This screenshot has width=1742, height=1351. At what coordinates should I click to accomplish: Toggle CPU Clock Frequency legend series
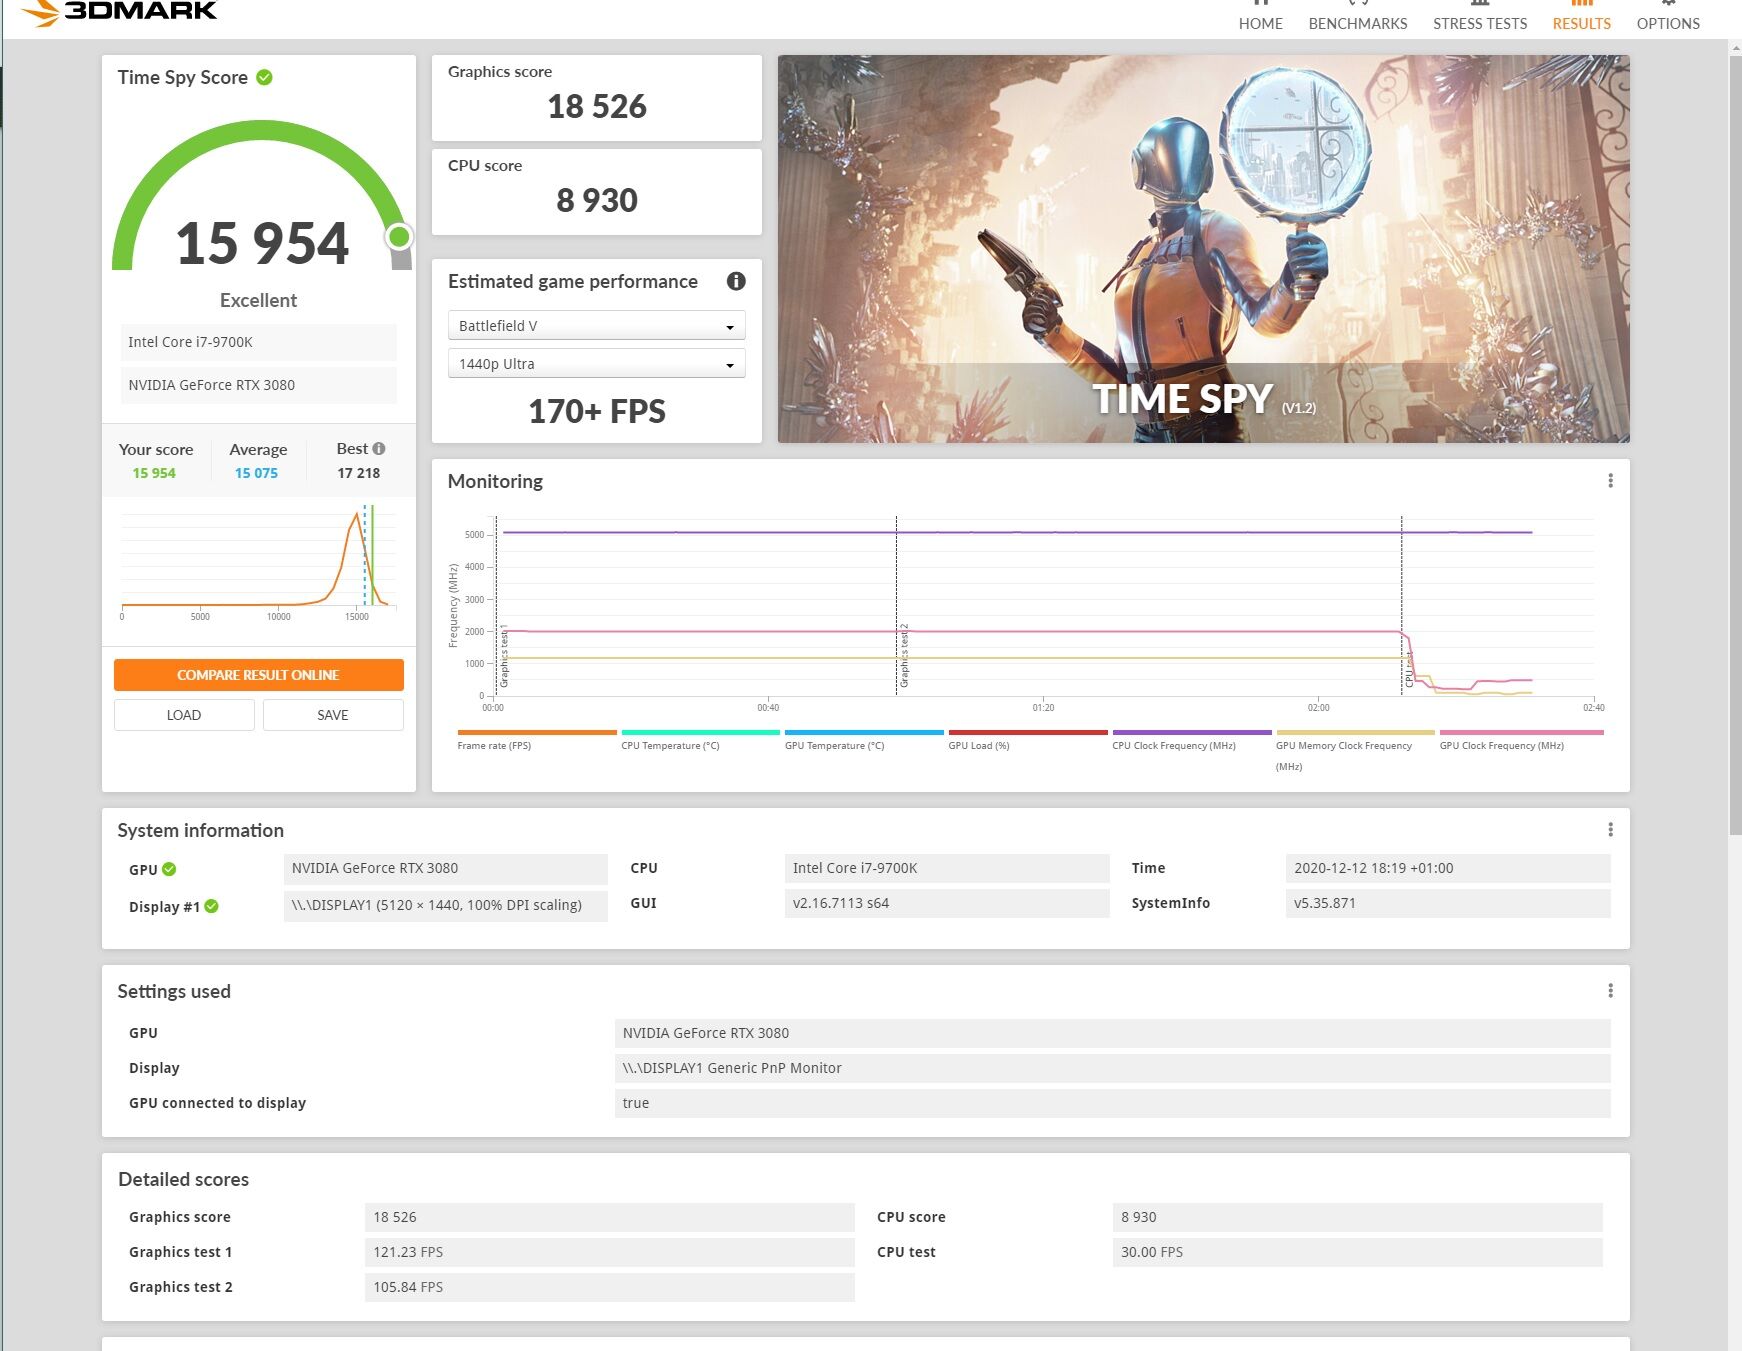(1192, 740)
